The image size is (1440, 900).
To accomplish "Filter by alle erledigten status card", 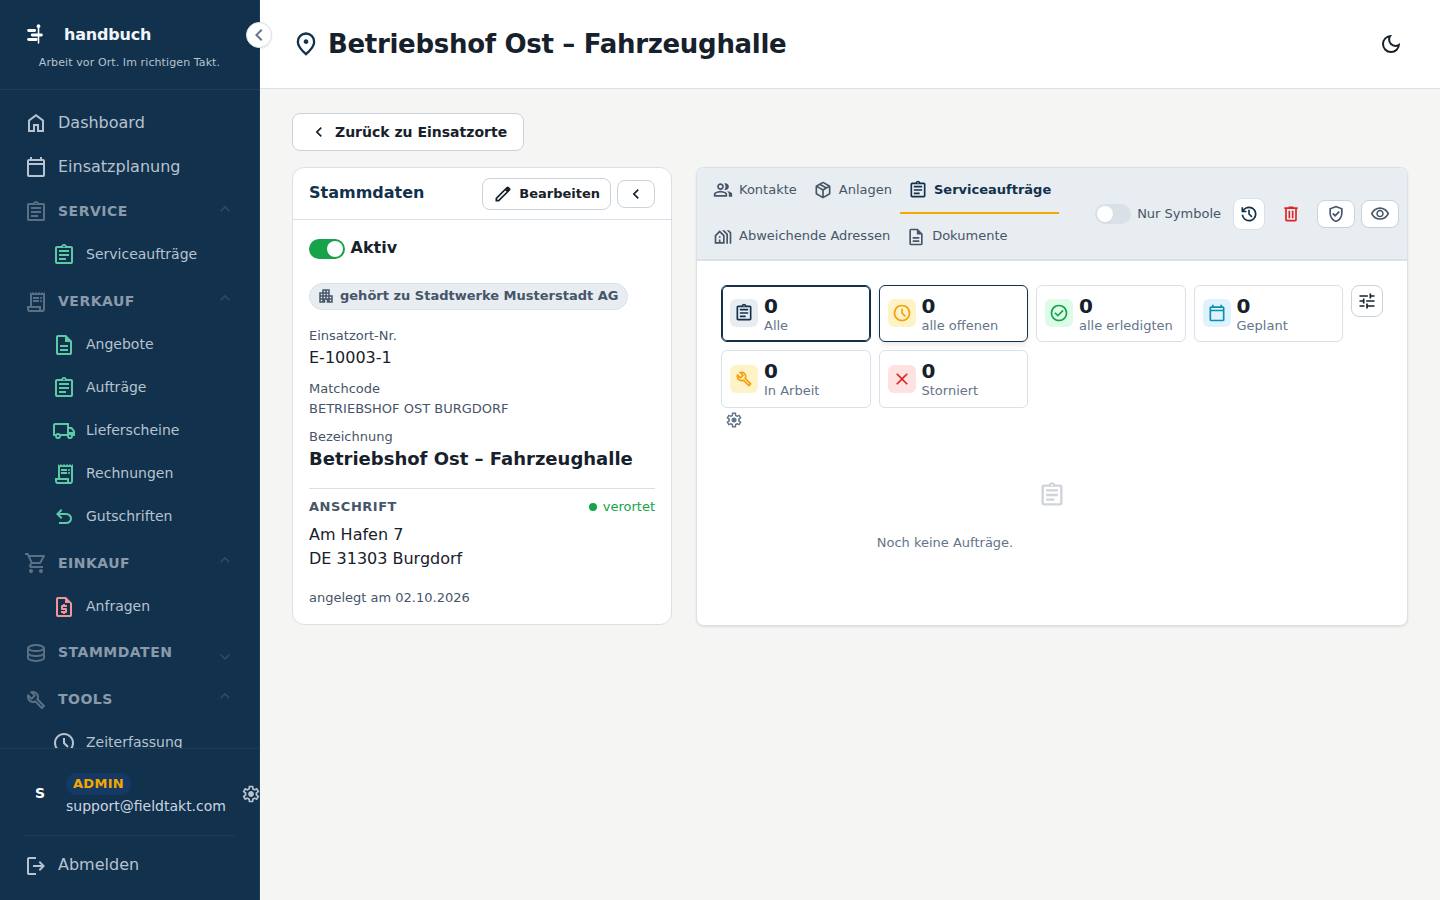I will click(x=1111, y=314).
